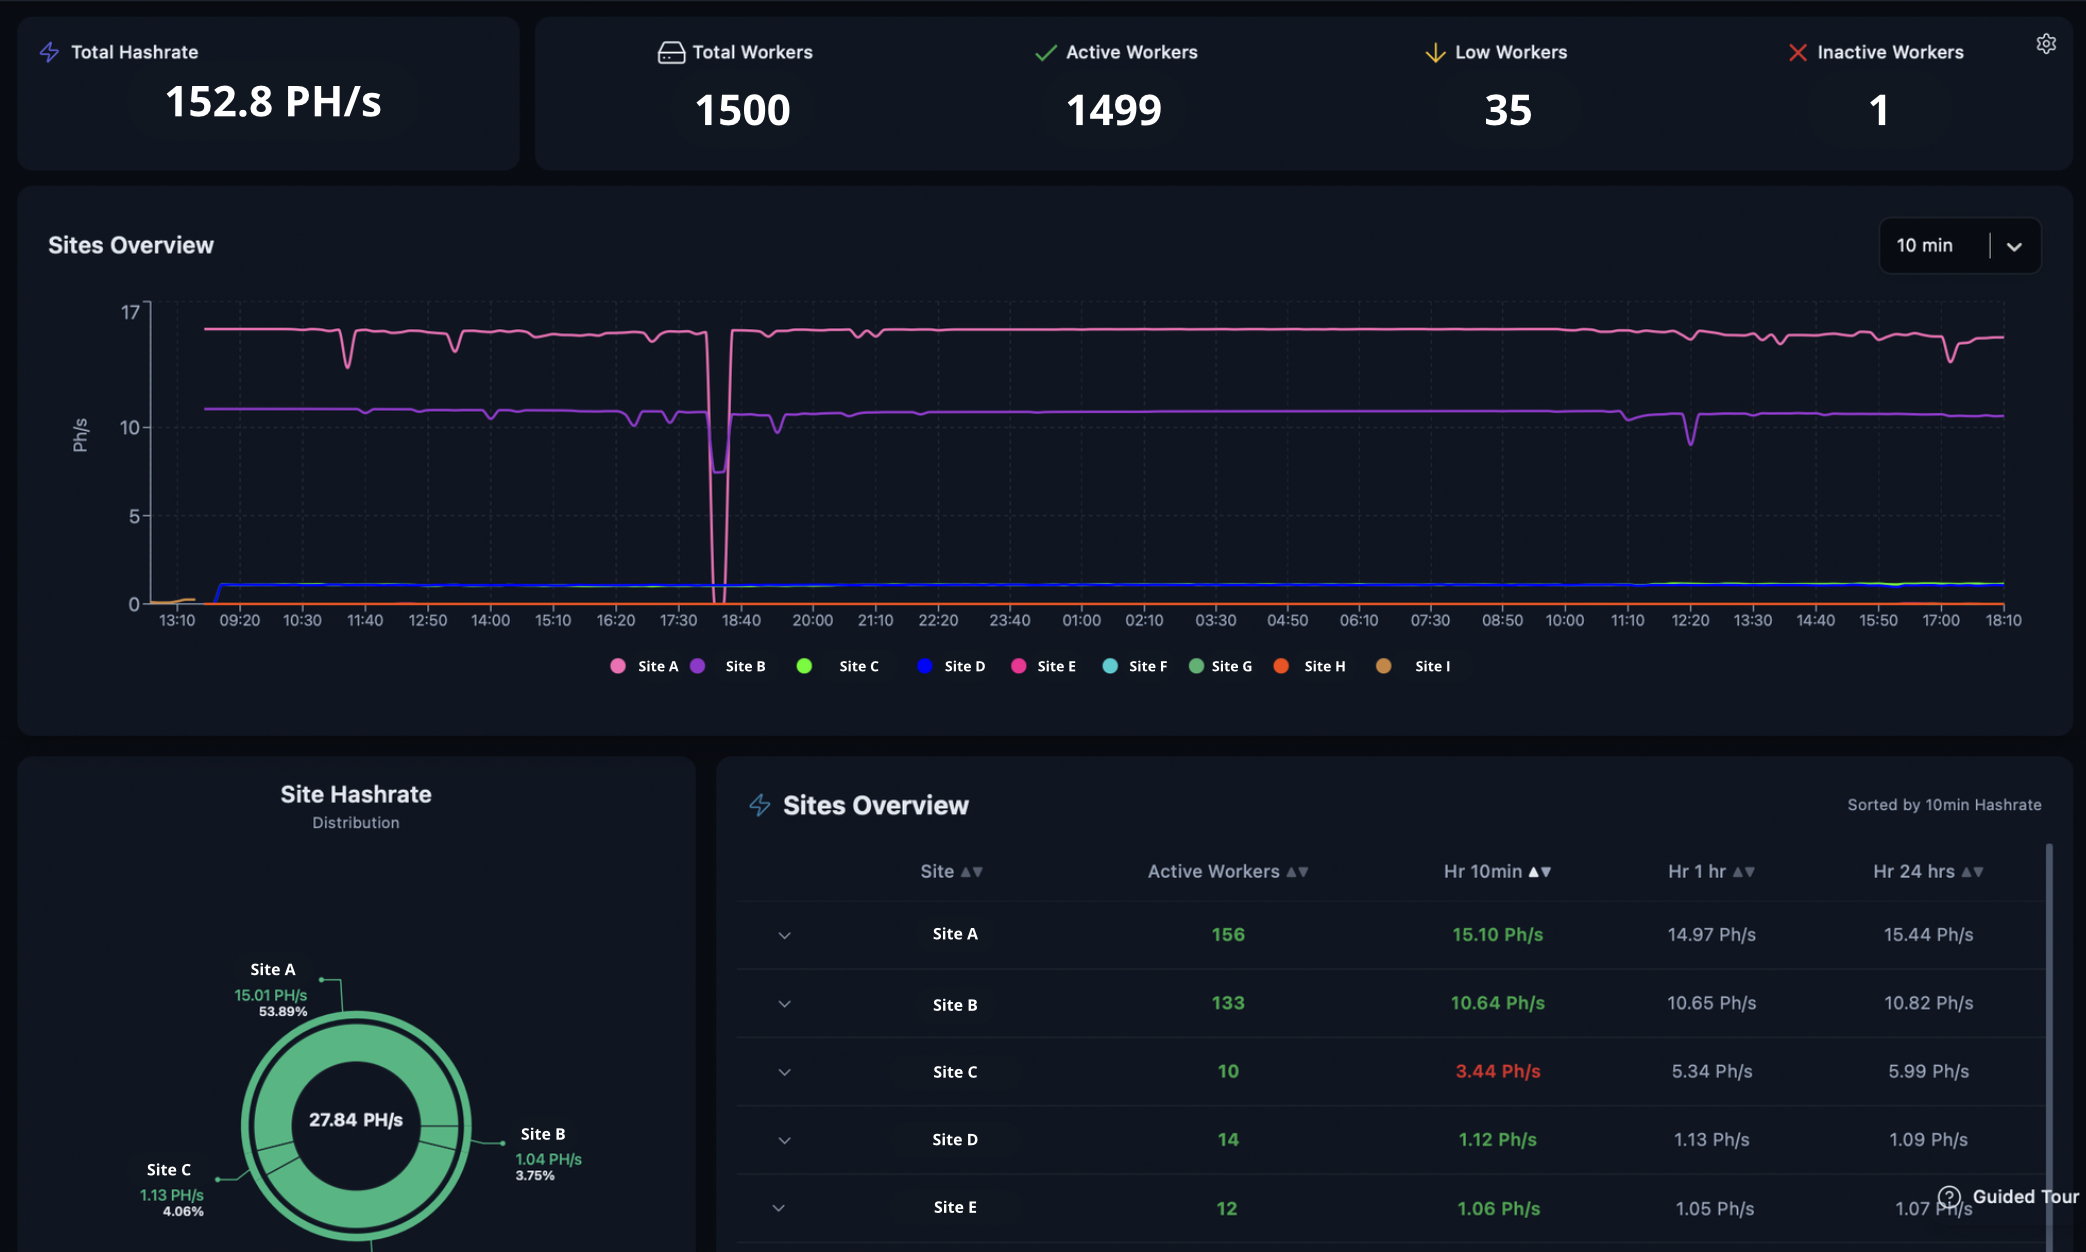Click Site I orange legend swatch
The image size is (2086, 1252).
point(1383,666)
